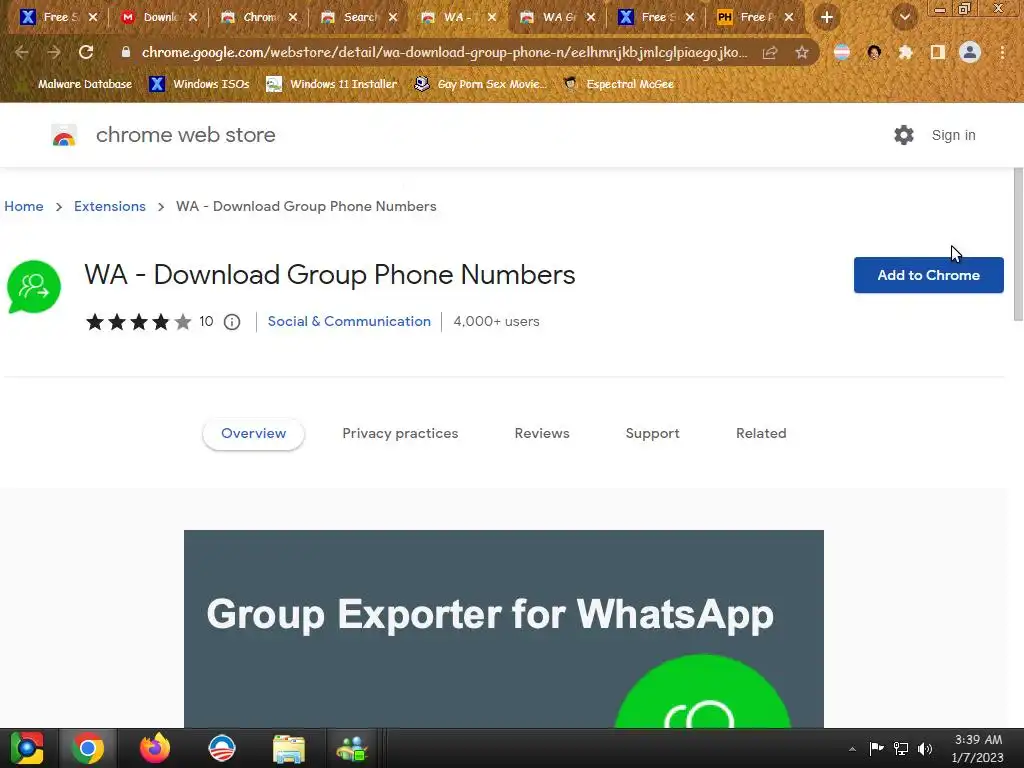Open Chrome three-dot menu
This screenshot has width=1024, height=768.
1002,52
